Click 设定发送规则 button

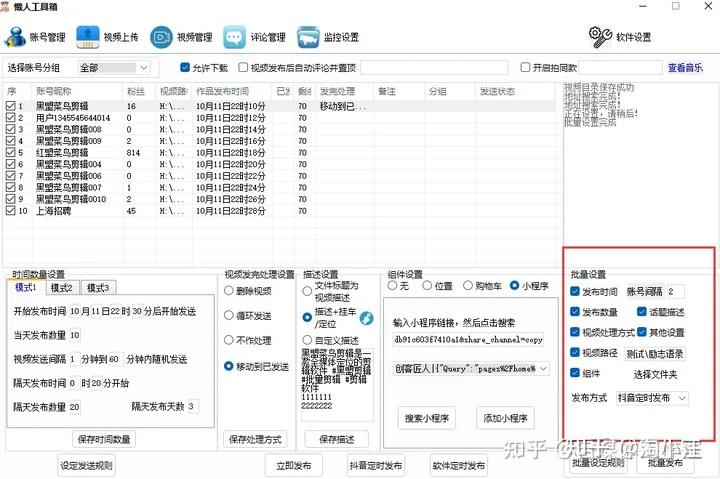86,466
